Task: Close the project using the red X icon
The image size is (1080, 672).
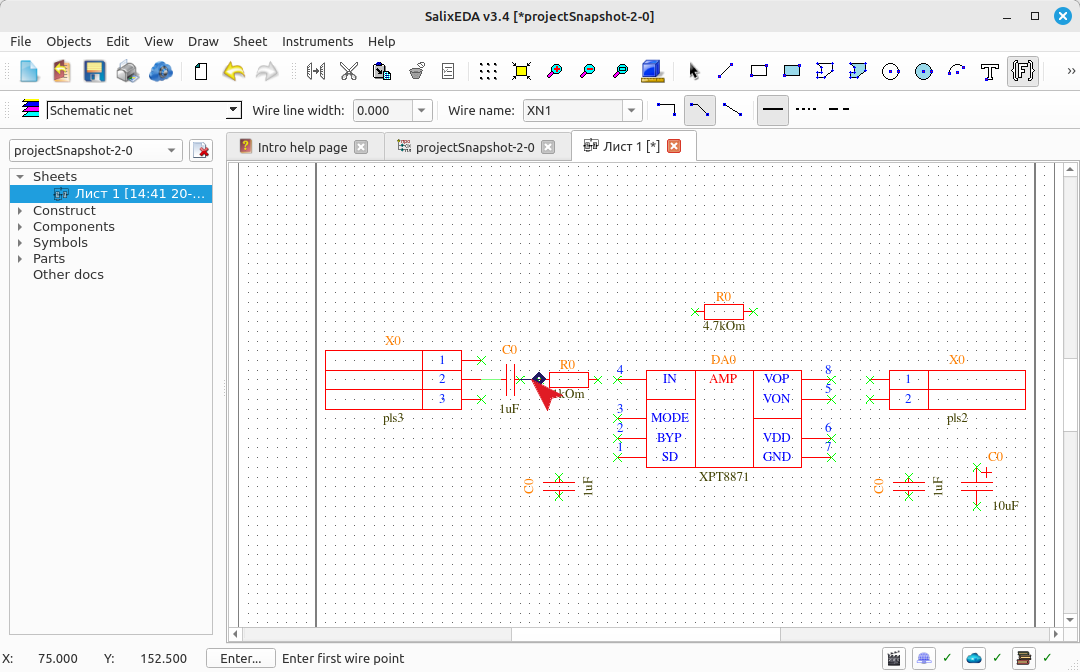Action: [x=200, y=150]
